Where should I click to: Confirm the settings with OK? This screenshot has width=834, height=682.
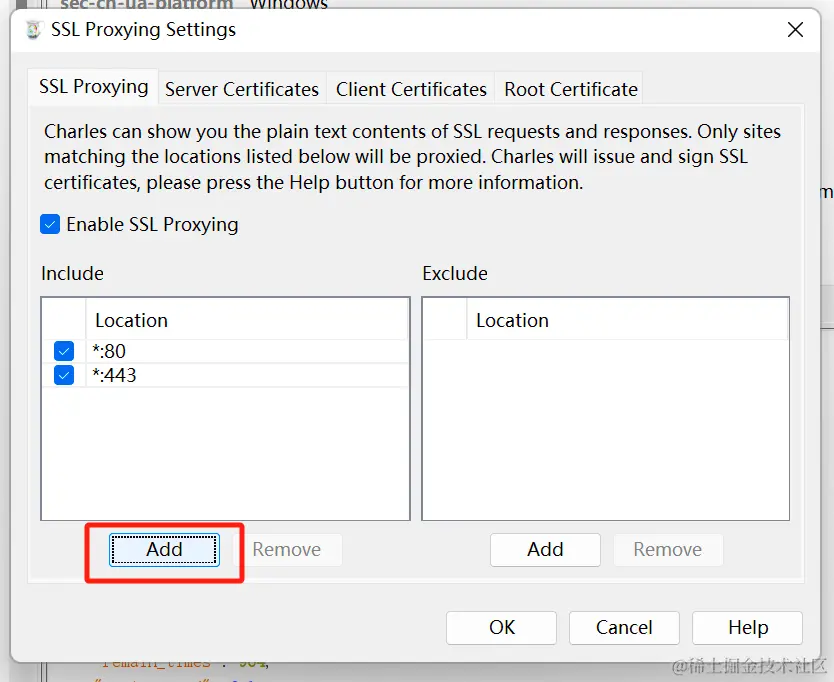pos(502,628)
